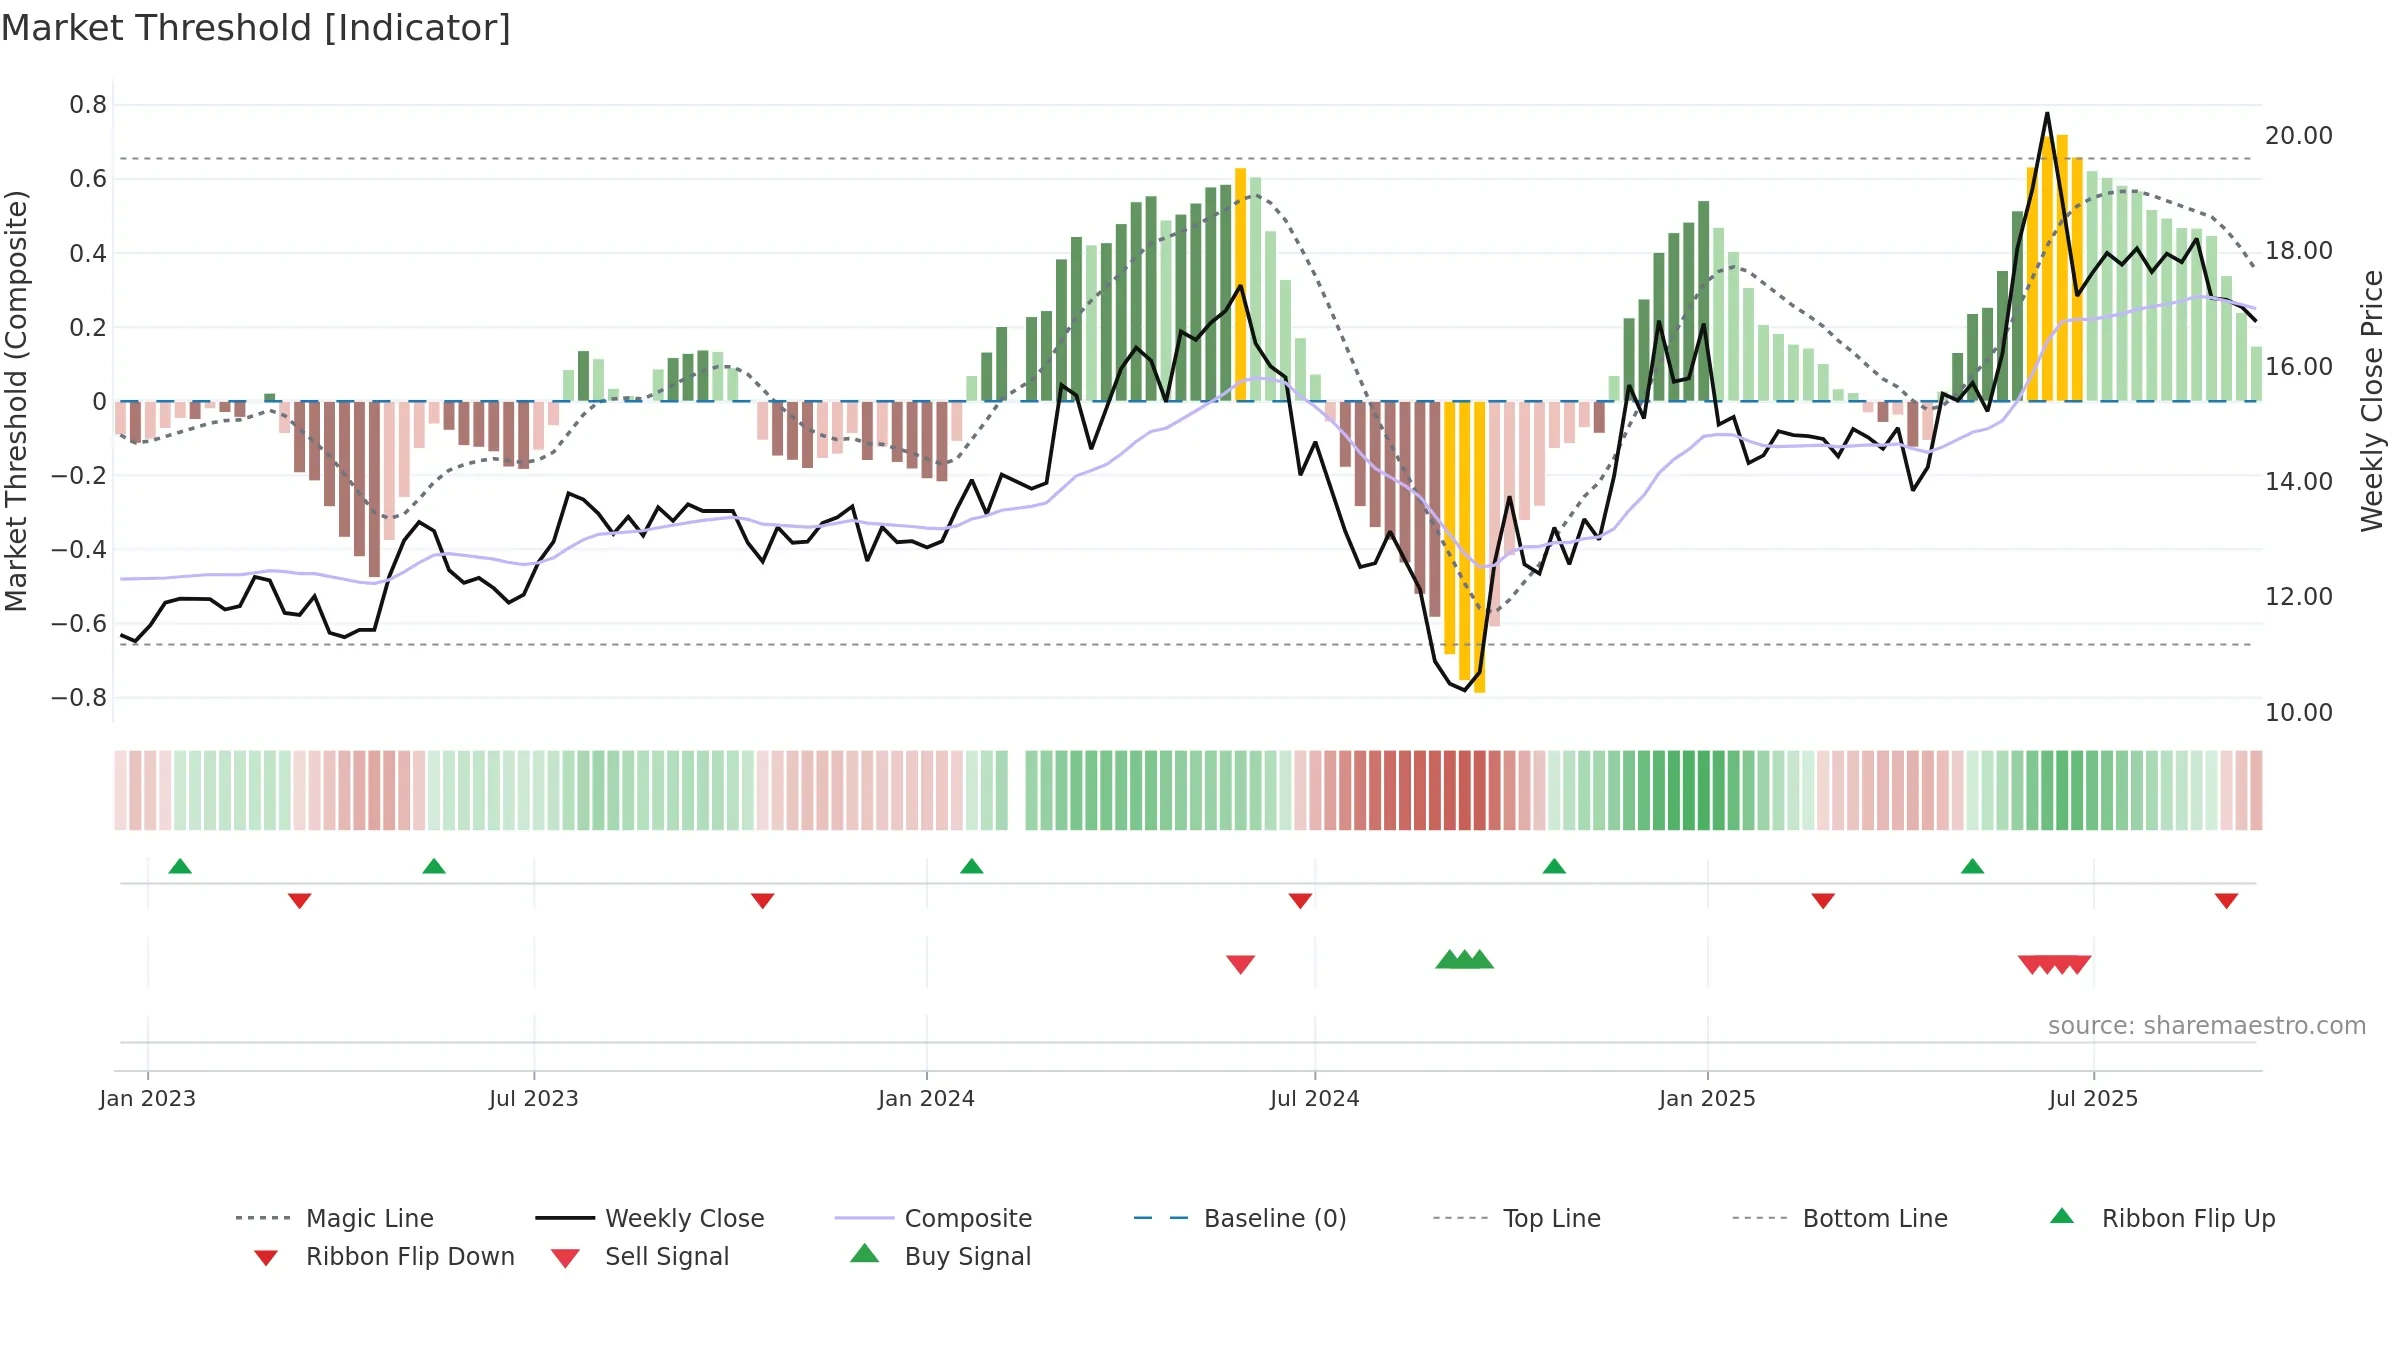
Task: Hide the Composite line via legend
Action: (933, 1218)
